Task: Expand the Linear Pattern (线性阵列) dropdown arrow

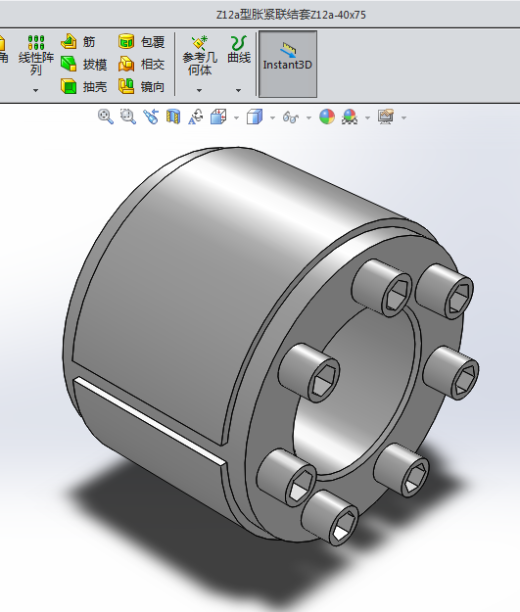Action: tap(36, 91)
